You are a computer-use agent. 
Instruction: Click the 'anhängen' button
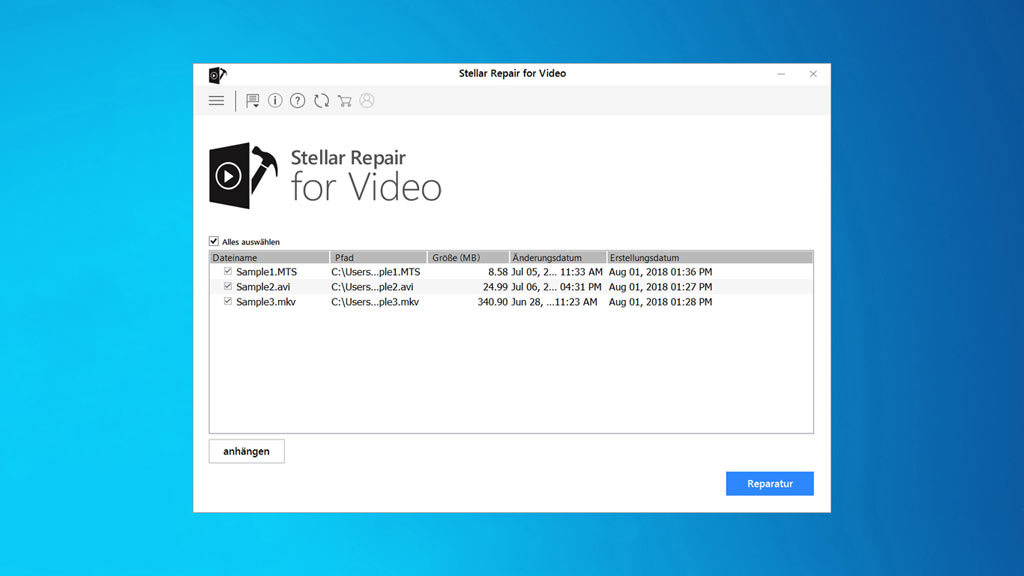click(246, 451)
